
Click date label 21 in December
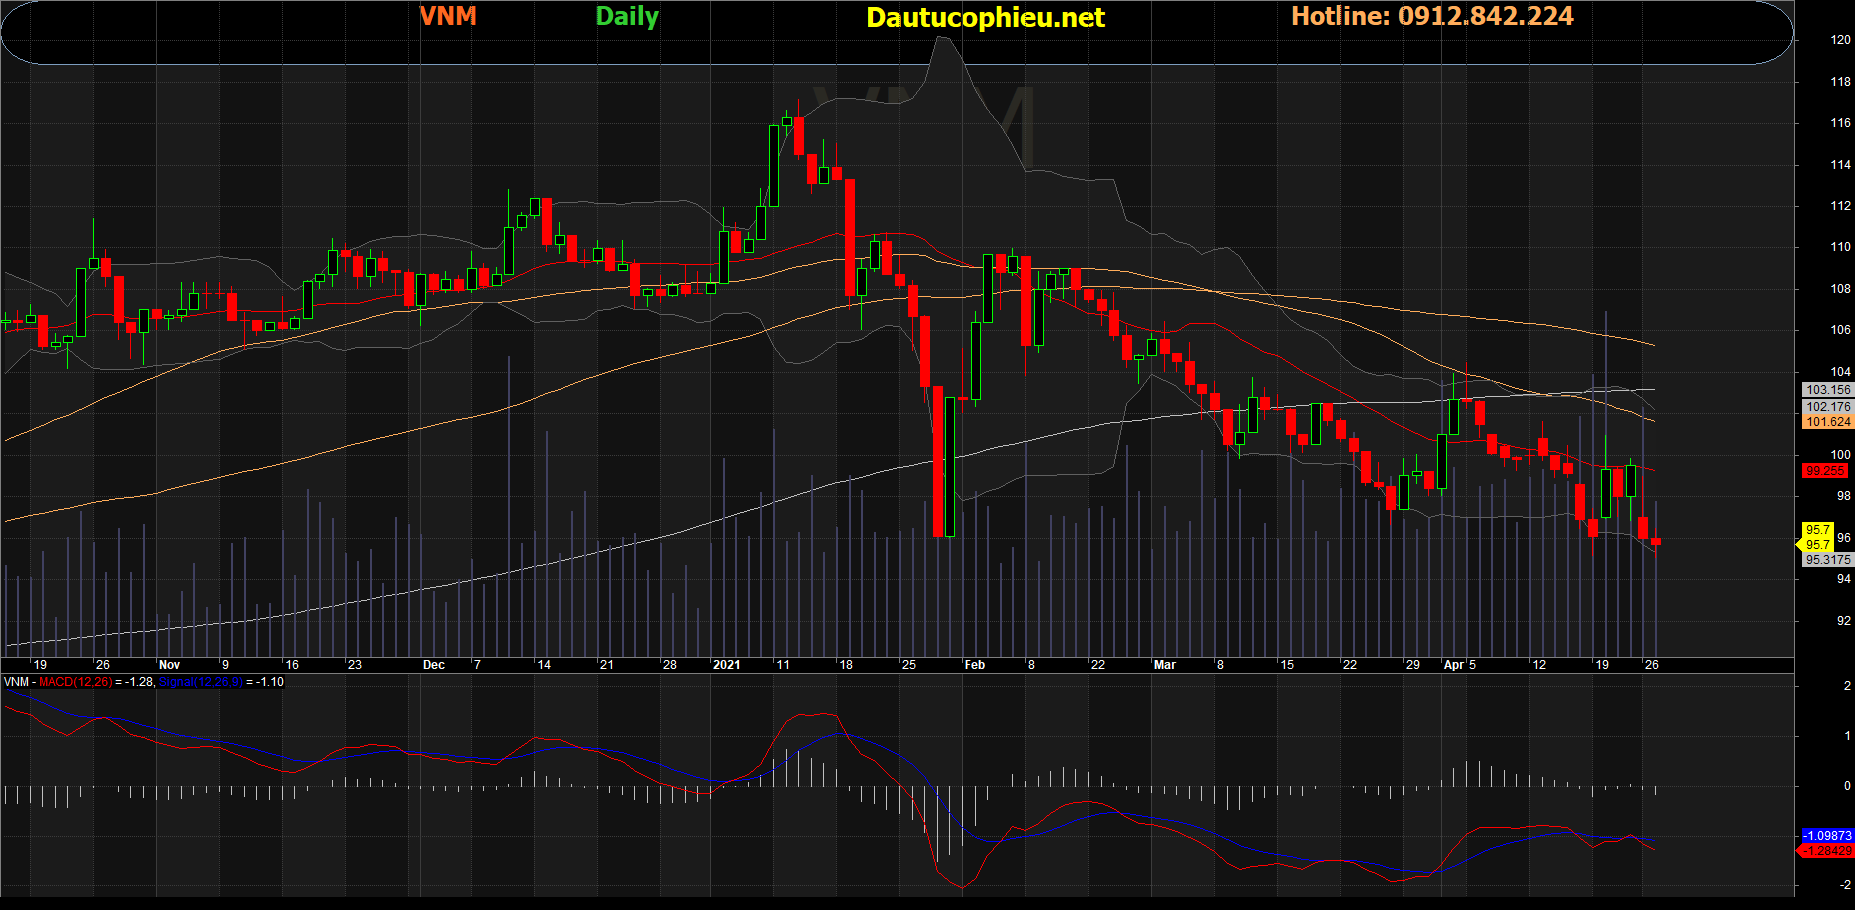pos(607,665)
